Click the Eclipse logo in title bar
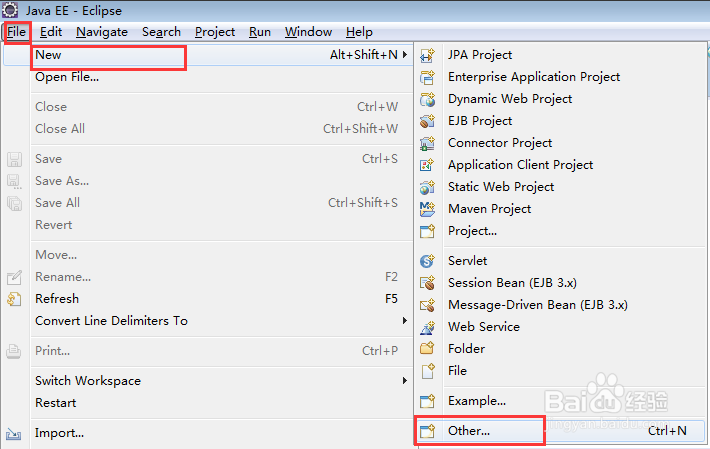This screenshot has height=449, width=710. point(10,10)
